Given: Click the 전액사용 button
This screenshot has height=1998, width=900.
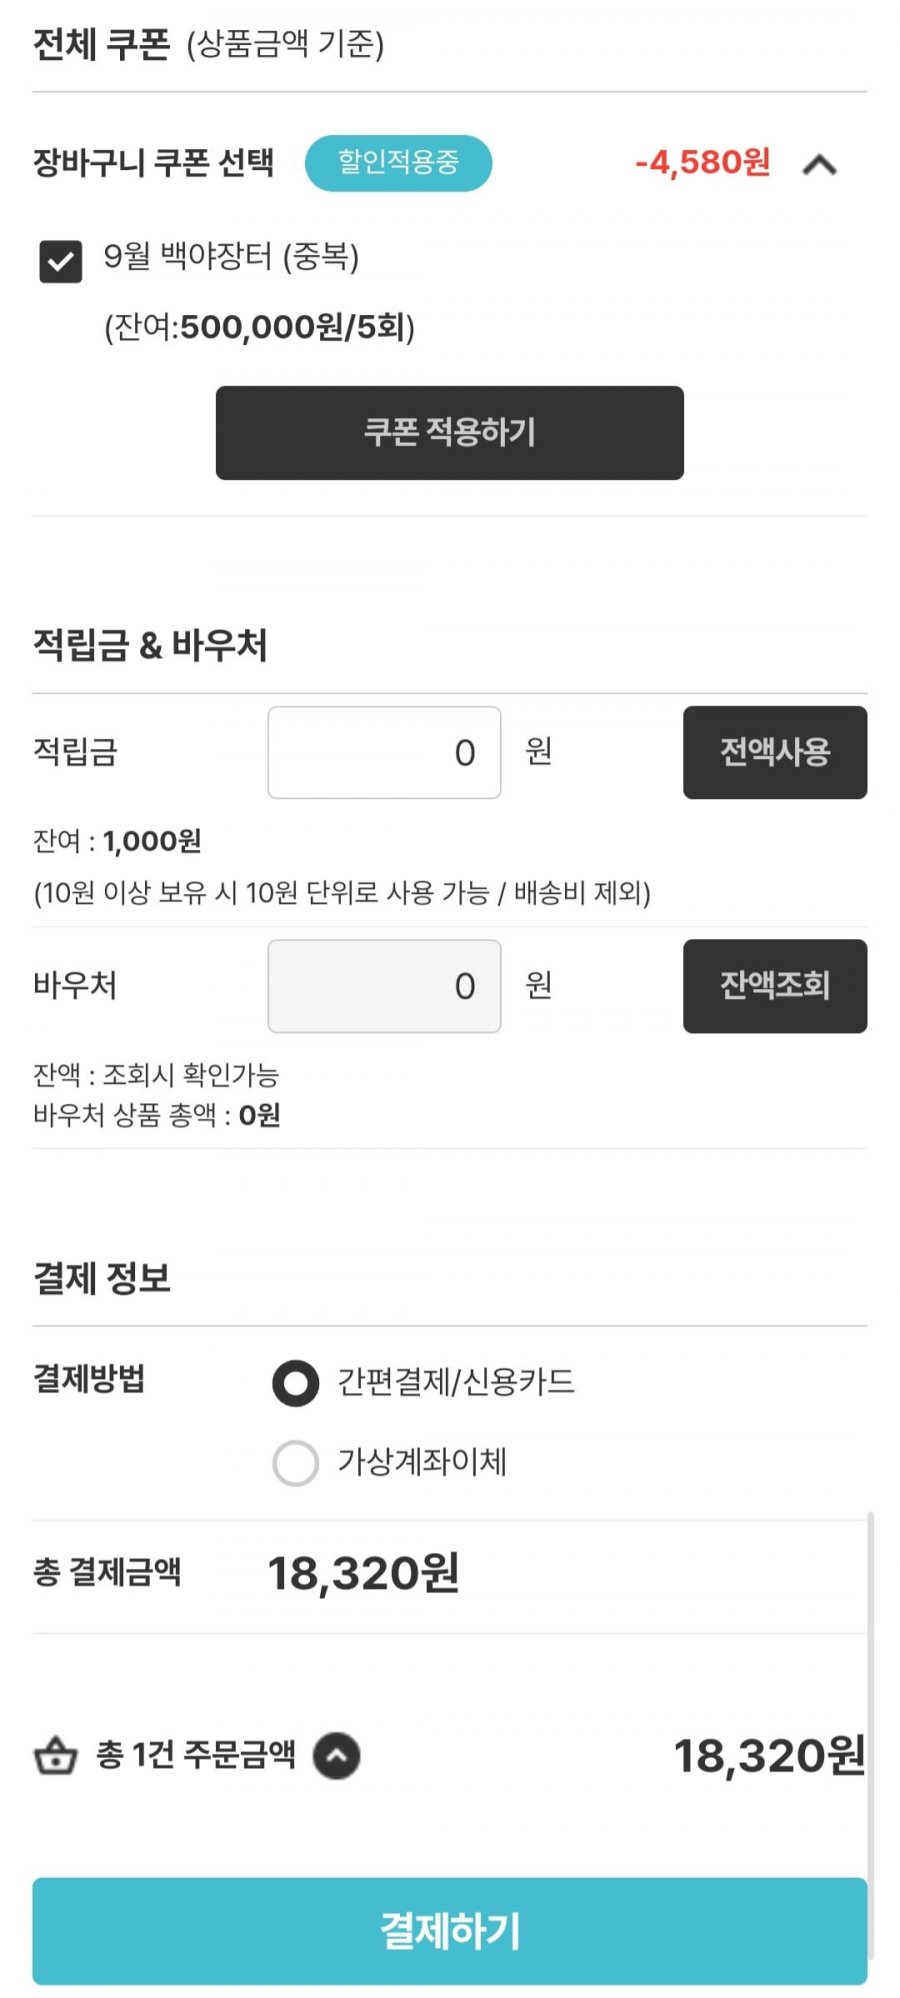Looking at the screenshot, I should tap(775, 752).
